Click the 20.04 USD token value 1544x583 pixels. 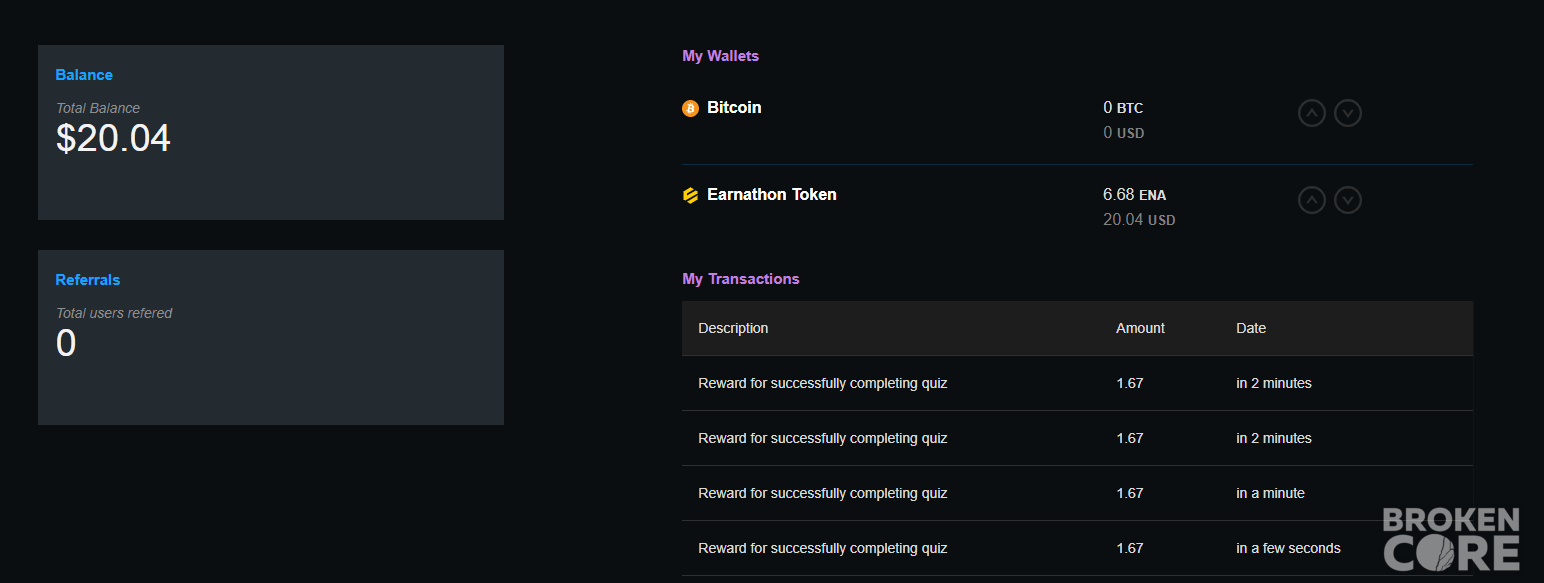pyautogui.click(x=1139, y=219)
